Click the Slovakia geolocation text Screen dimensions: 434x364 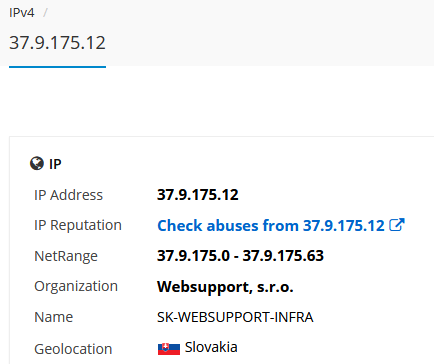click(x=211, y=347)
